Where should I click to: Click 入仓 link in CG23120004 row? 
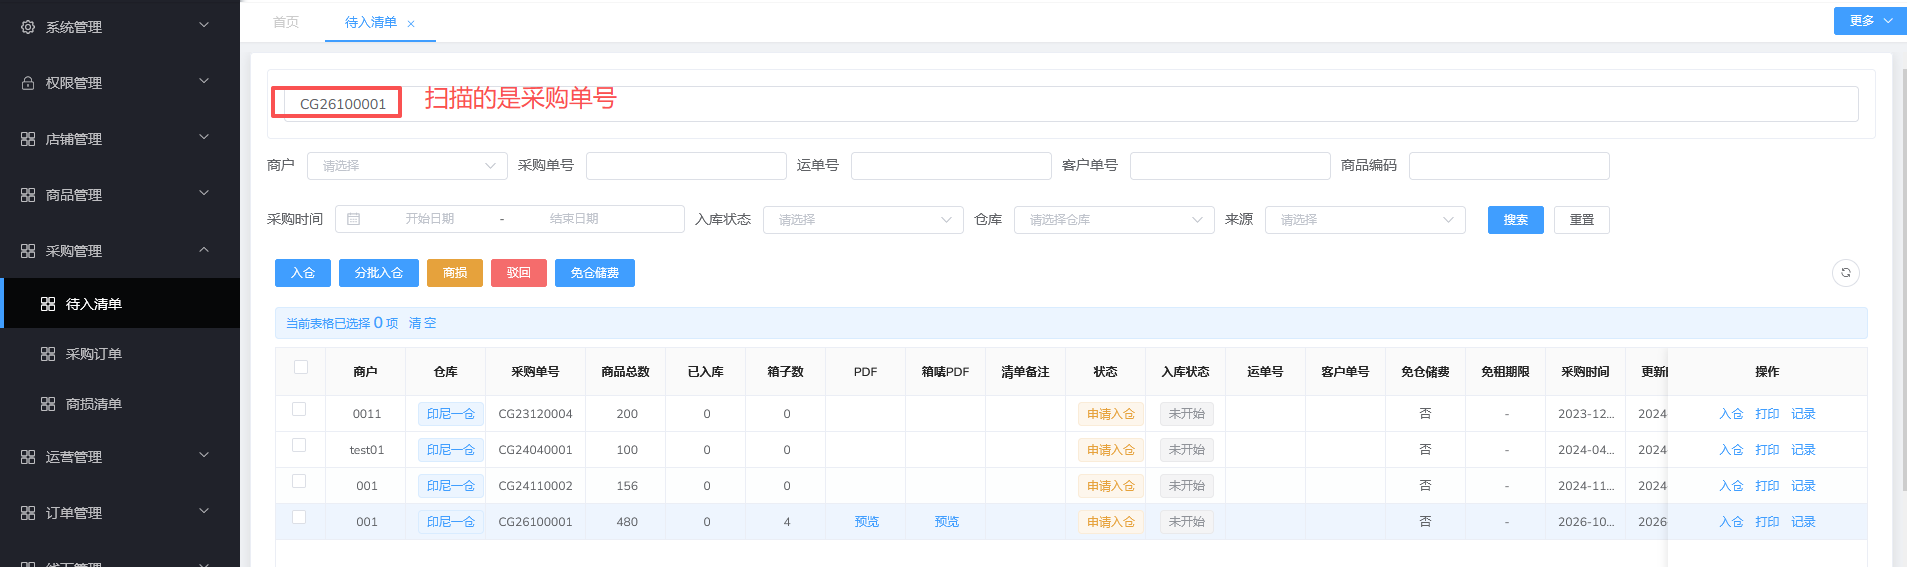tap(1731, 414)
